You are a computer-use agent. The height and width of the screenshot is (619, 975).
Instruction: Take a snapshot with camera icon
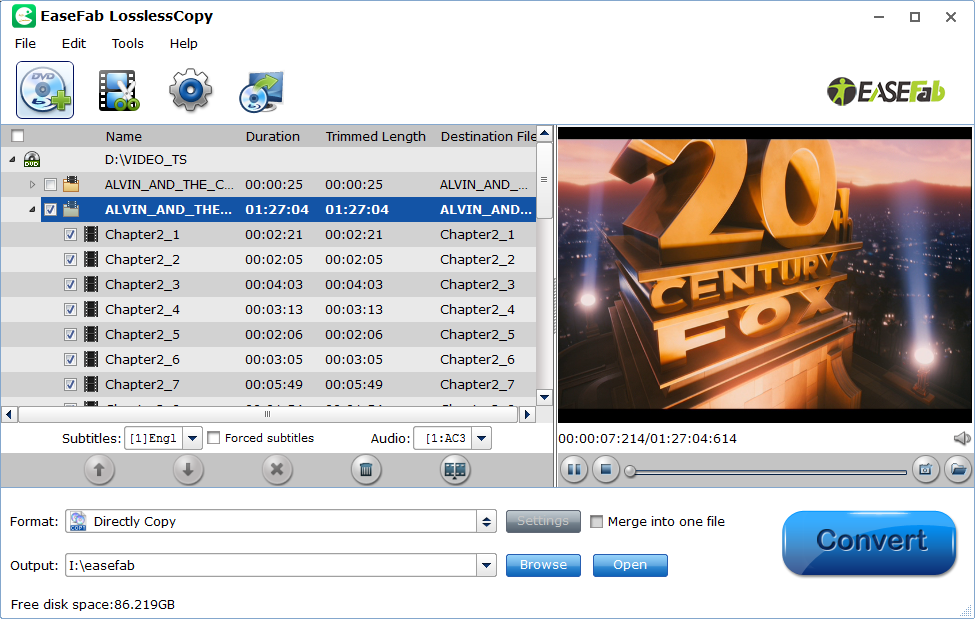pyautogui.click(x=925, y=470)
